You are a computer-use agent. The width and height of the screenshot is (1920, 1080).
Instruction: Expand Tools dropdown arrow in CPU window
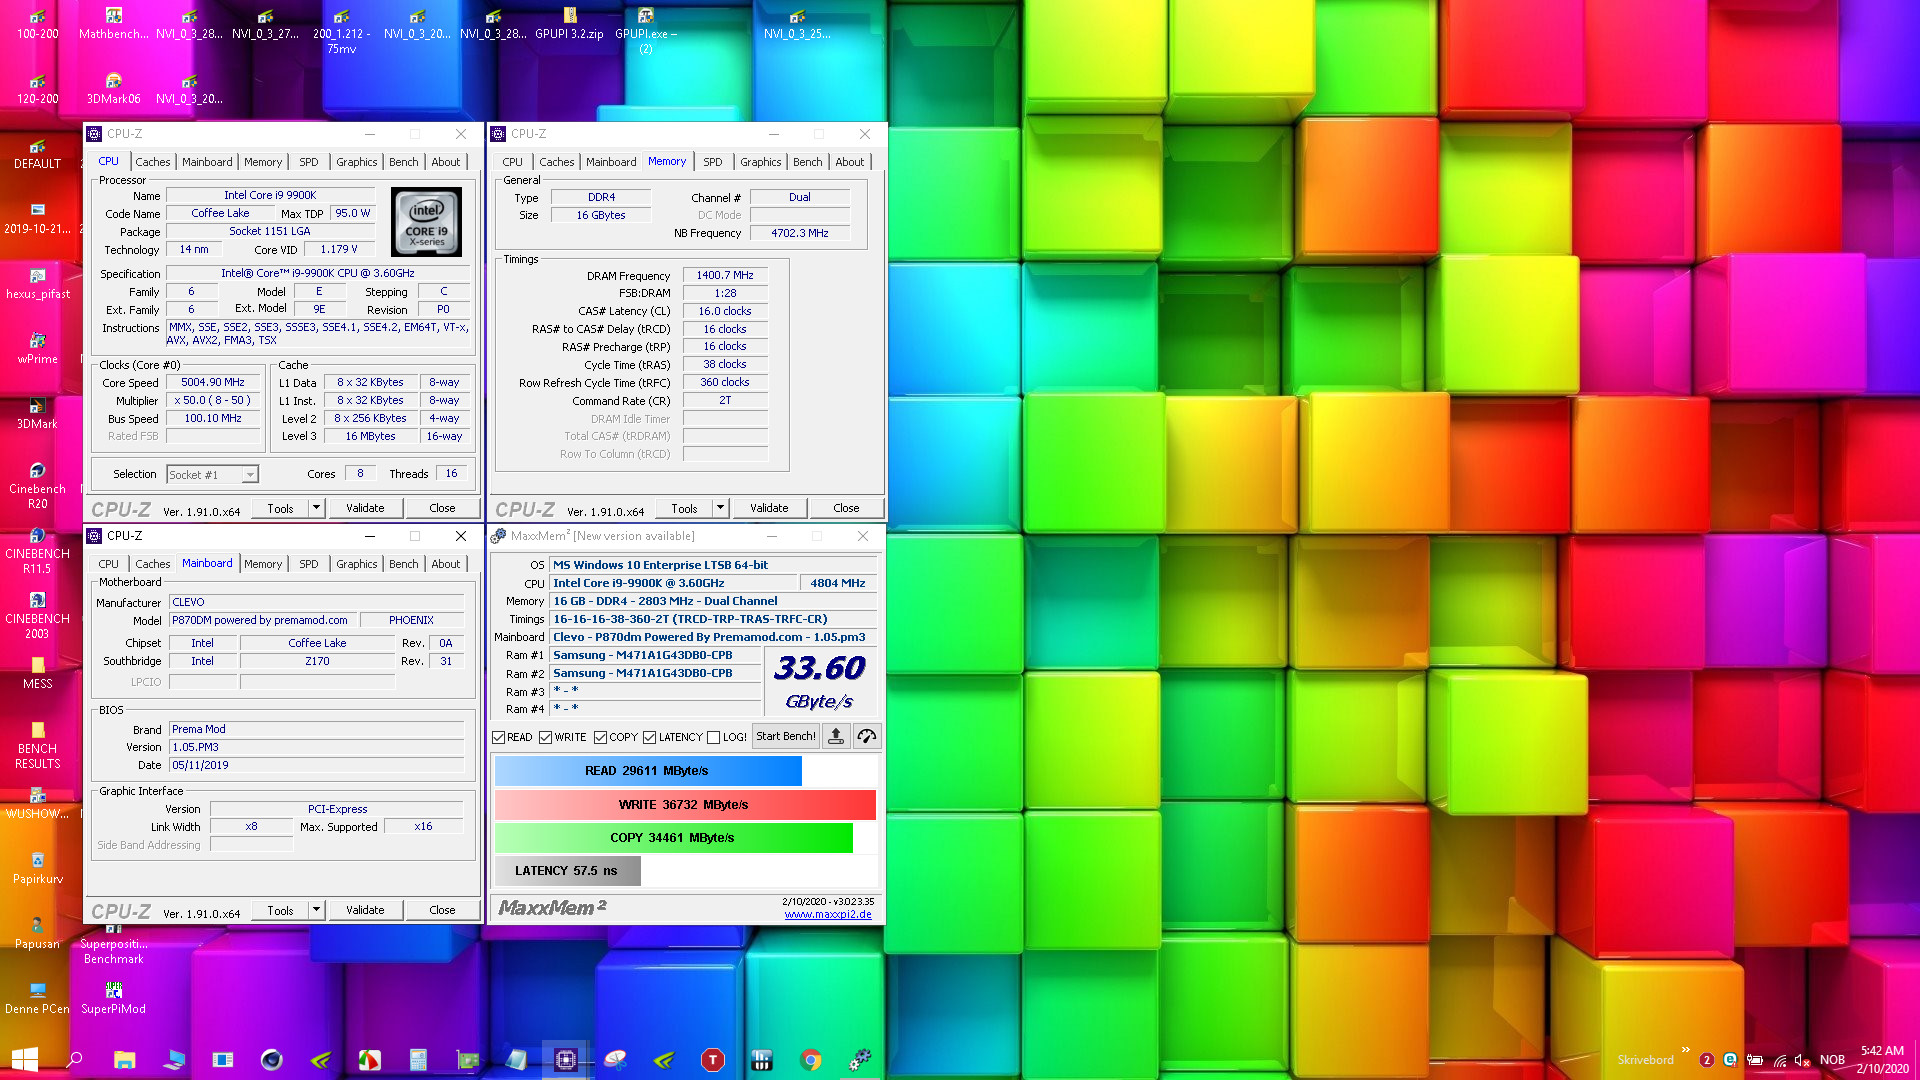click(316, 508)
